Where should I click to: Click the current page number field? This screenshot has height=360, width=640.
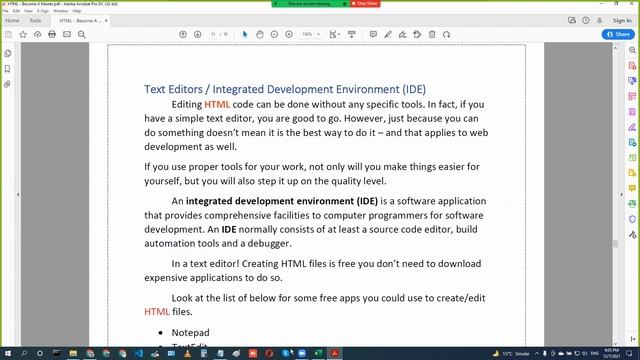[213, 35]
